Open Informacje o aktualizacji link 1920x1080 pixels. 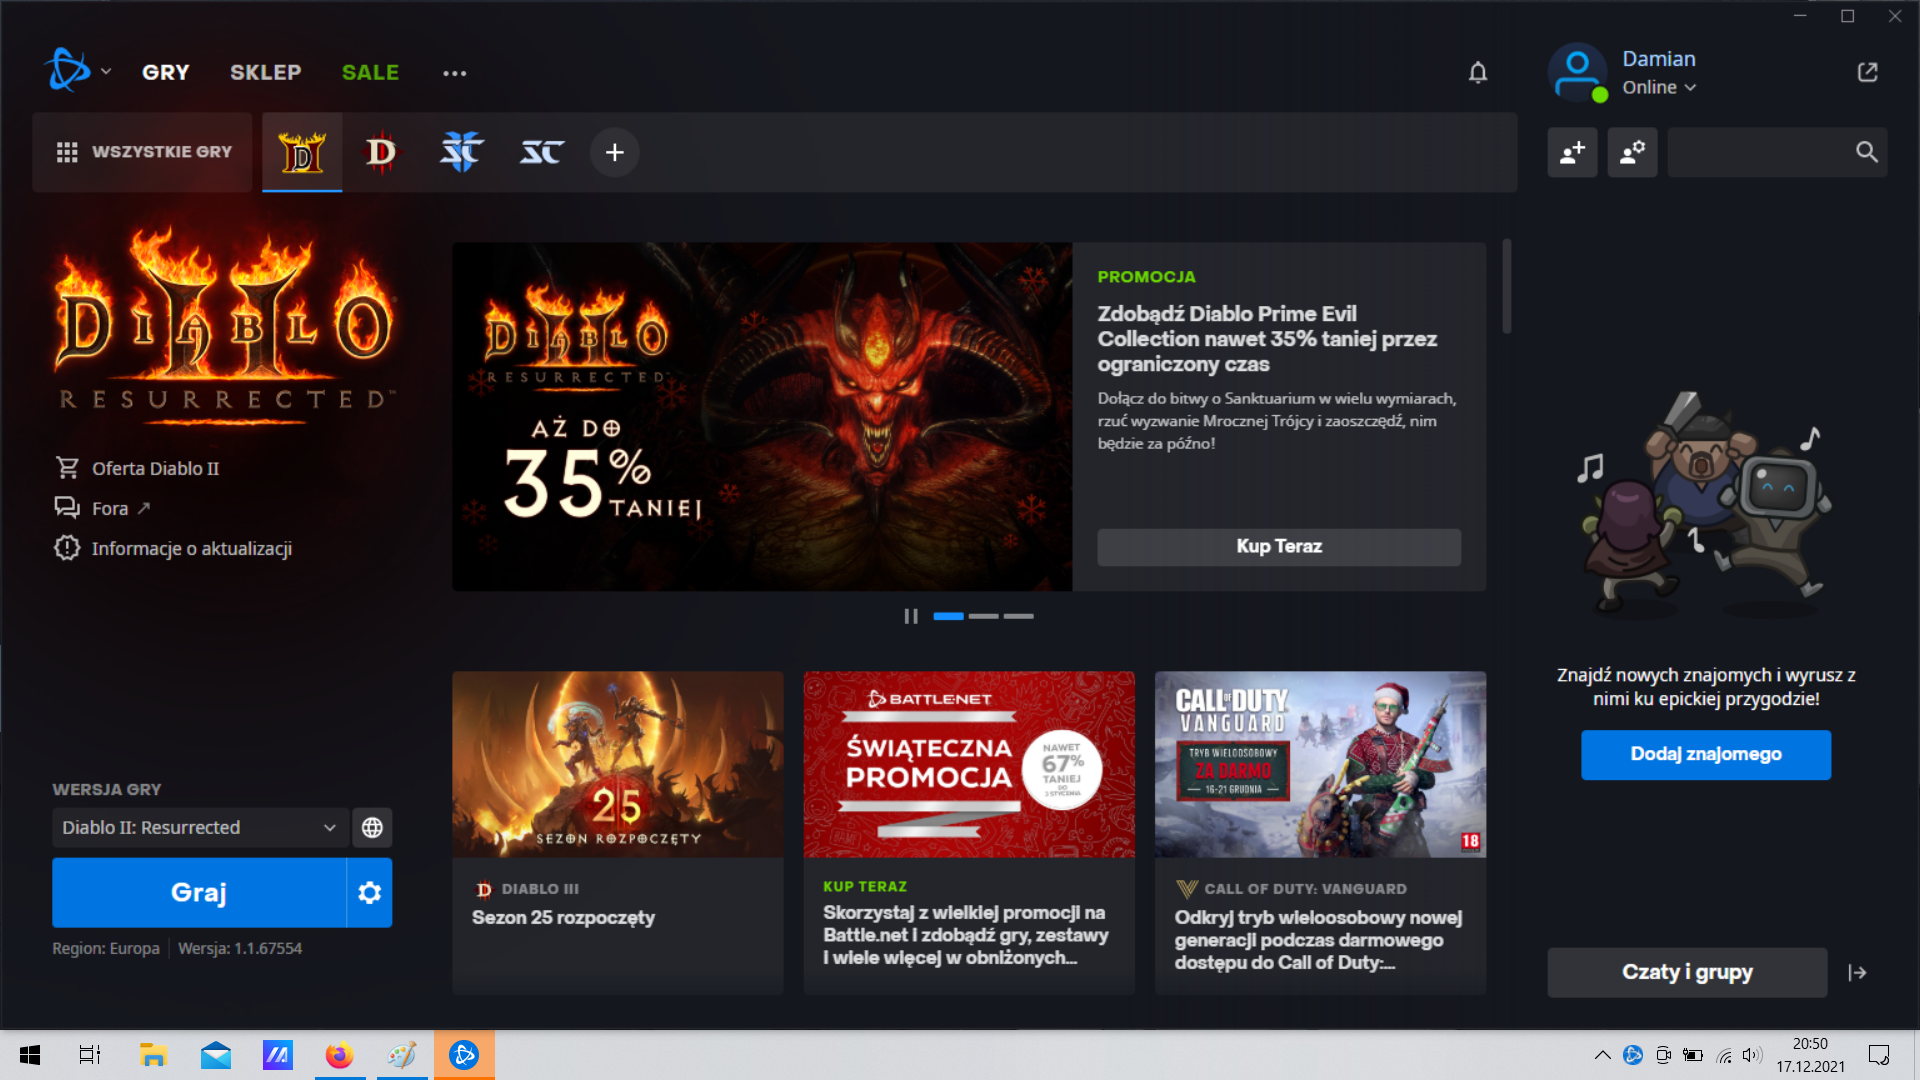(173, 548)
